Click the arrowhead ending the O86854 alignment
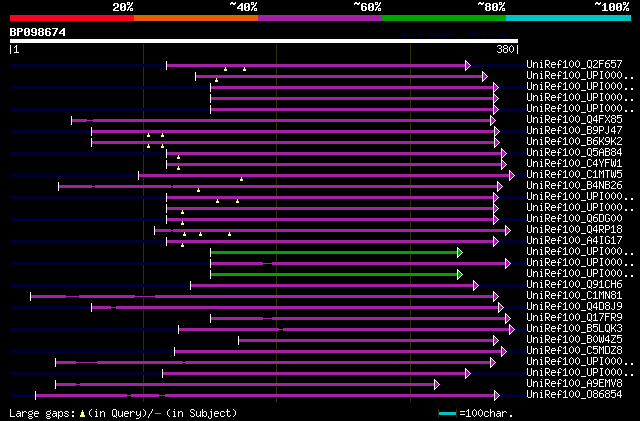 pos(497,396)
